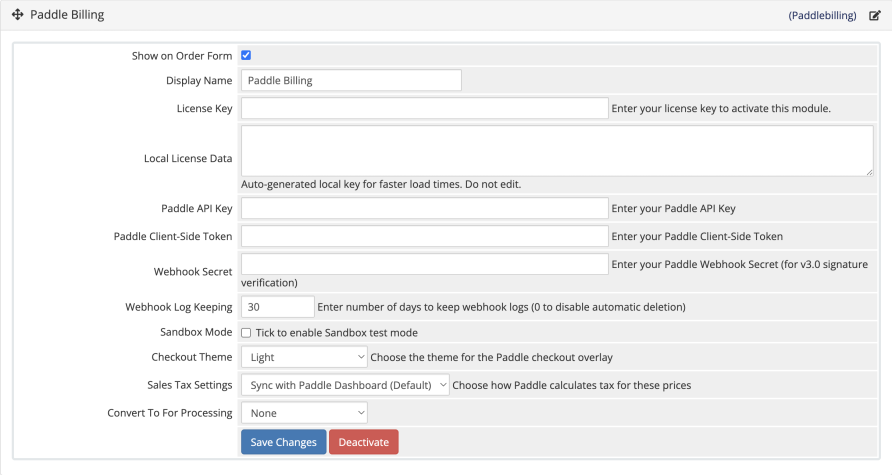Open the Checkout Theme dropdown
892x475 pixels.
tap(304, 357)
